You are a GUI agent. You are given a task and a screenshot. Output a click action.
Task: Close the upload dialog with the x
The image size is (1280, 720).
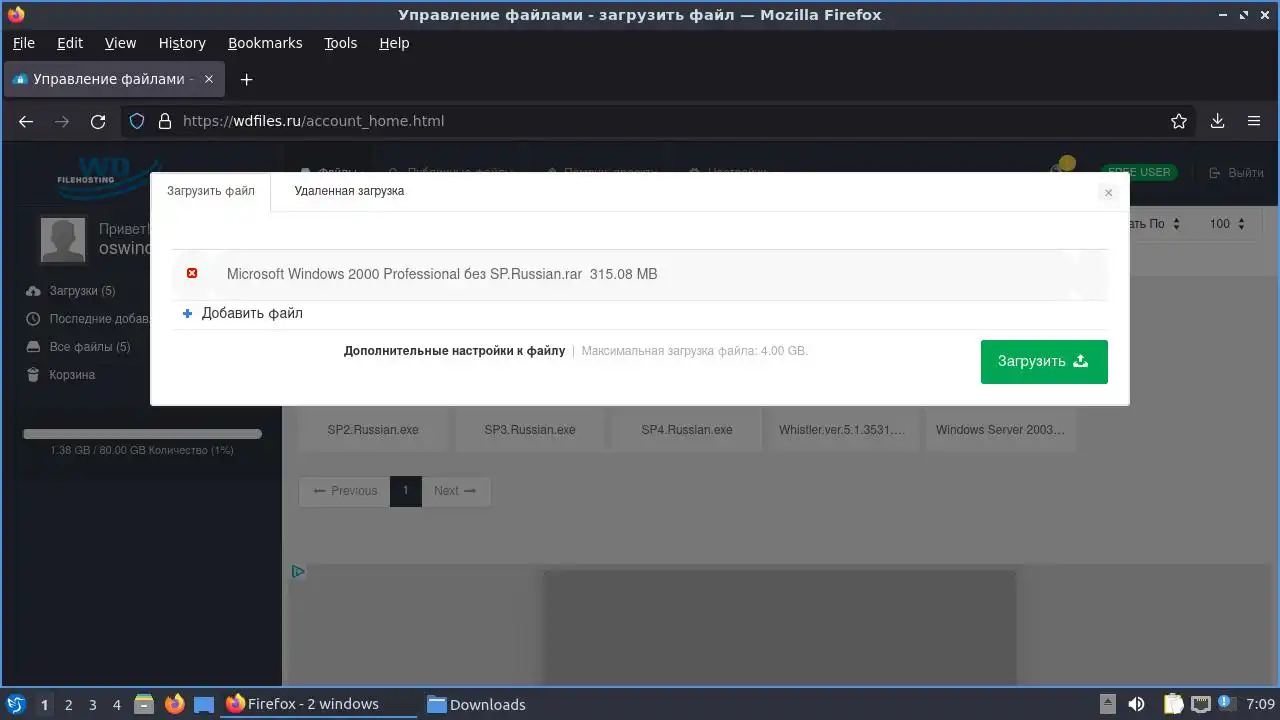pyautogui.click(x=1108, y=193)
